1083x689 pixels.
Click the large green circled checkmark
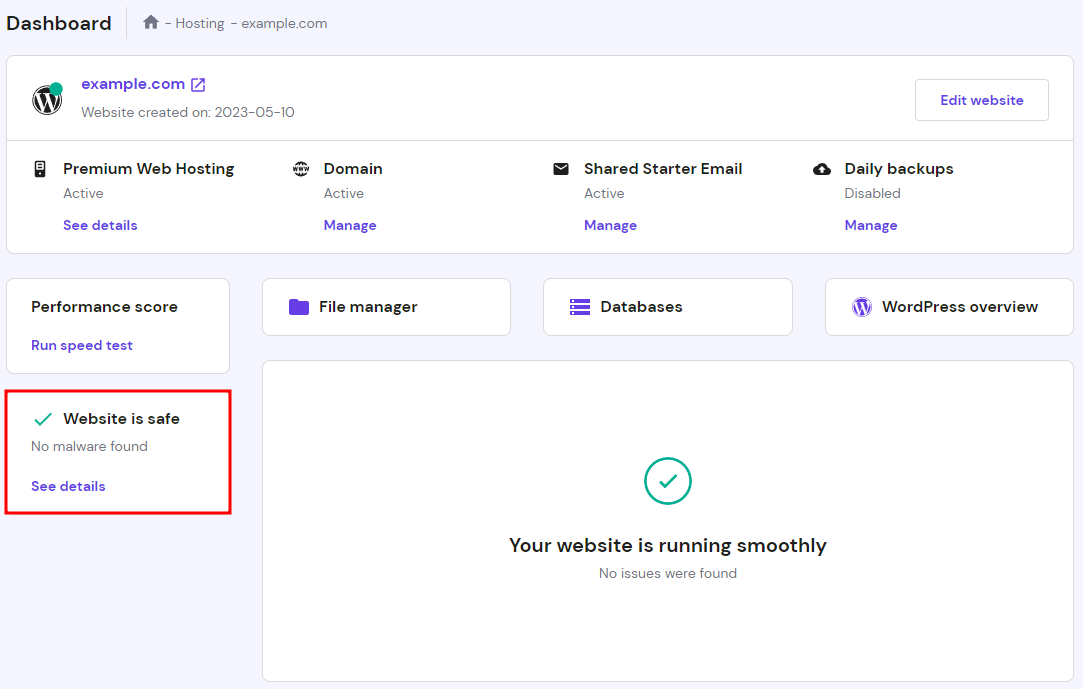point(668,481)
